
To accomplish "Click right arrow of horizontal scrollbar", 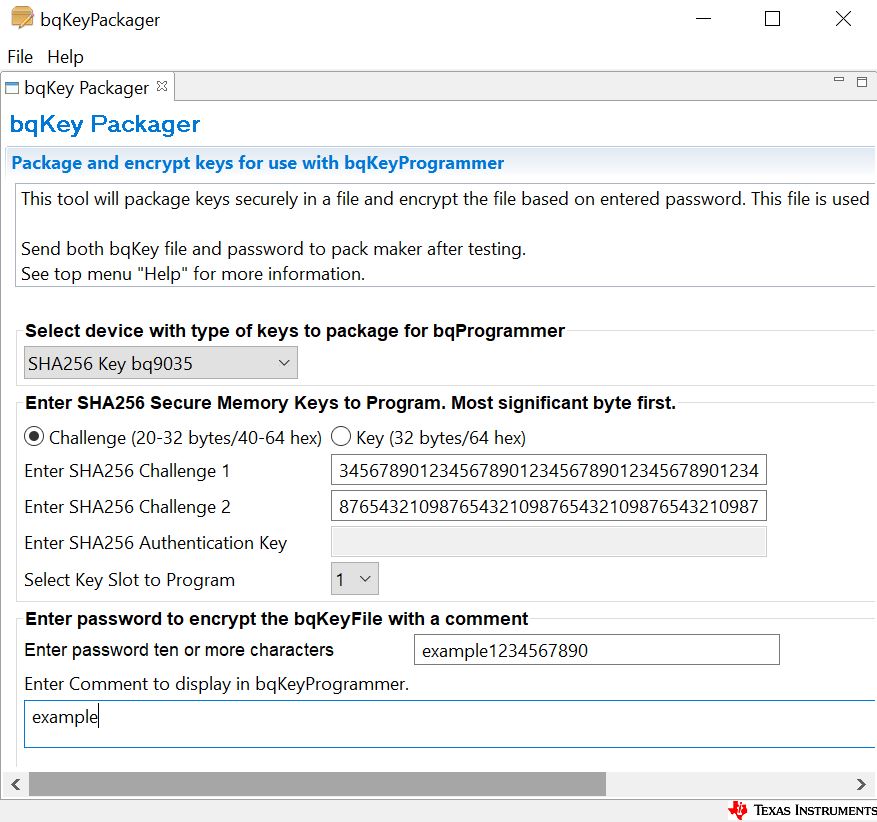I will click(861, 784).
